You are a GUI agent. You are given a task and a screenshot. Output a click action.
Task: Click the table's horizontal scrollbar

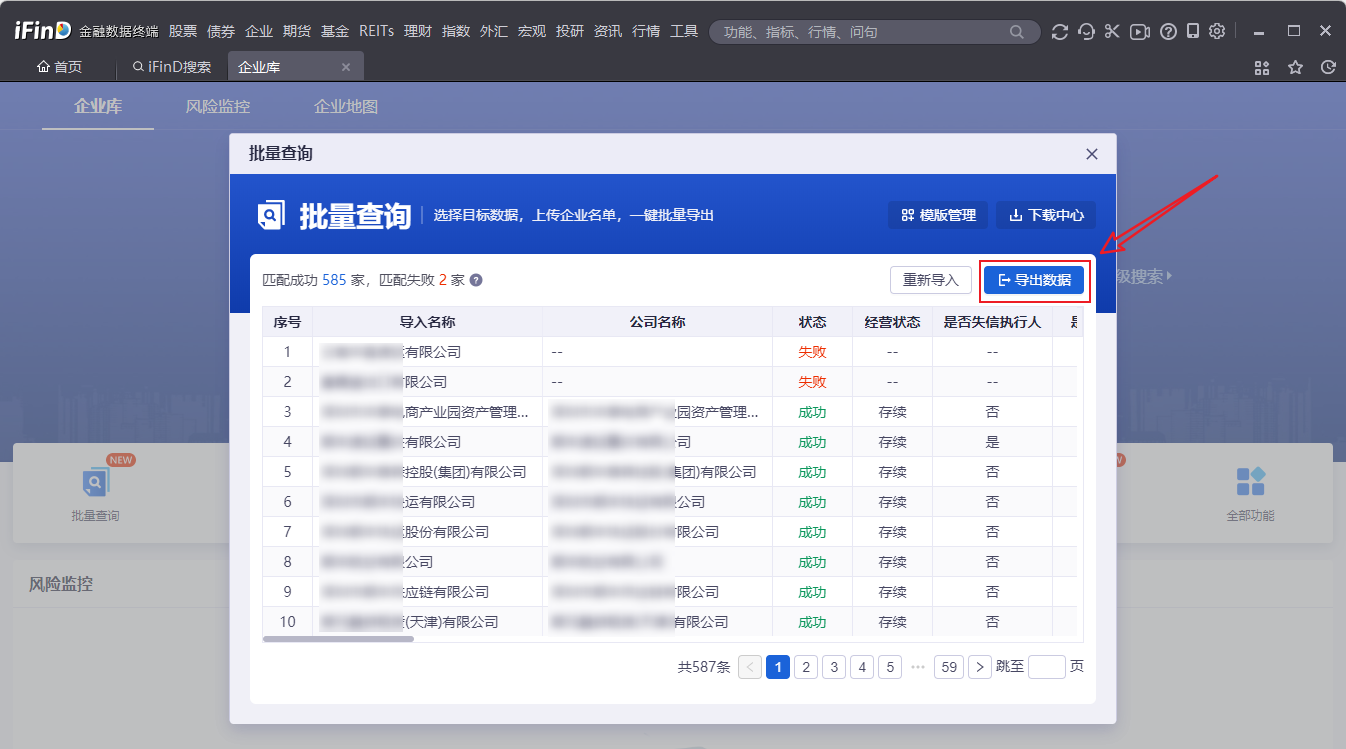(x=338, y=638)
